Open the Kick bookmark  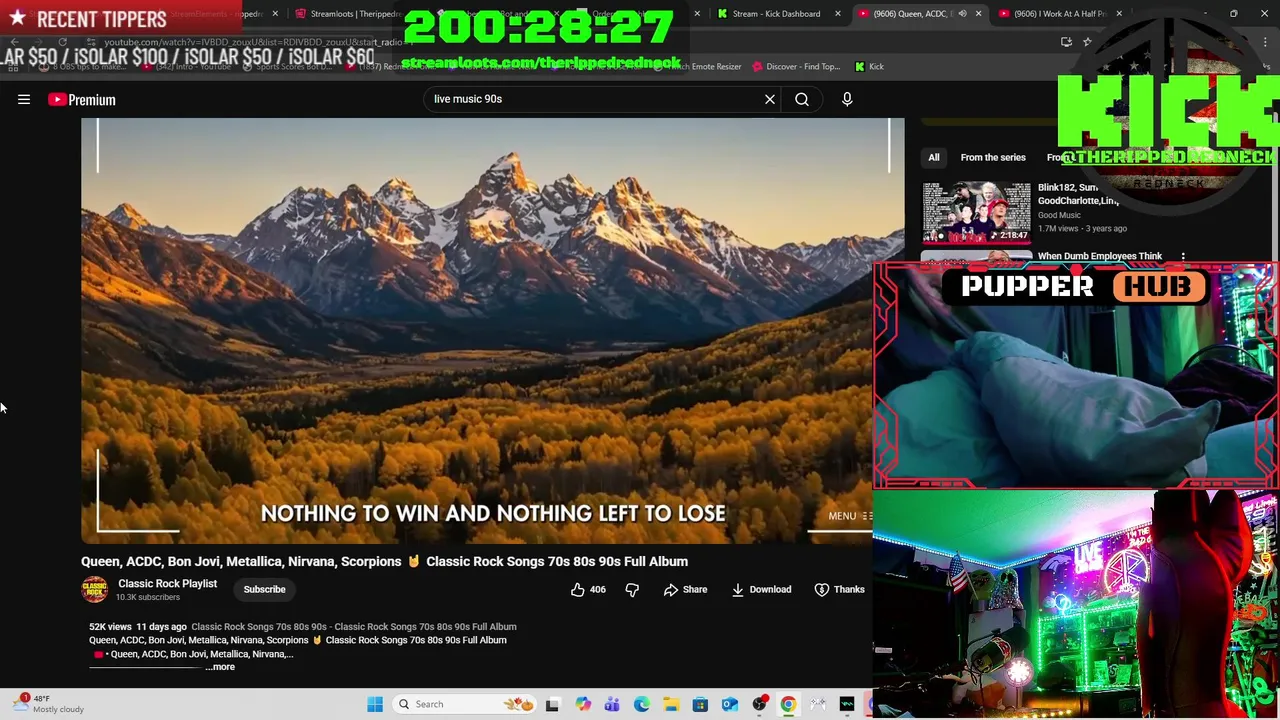[869, 67]
